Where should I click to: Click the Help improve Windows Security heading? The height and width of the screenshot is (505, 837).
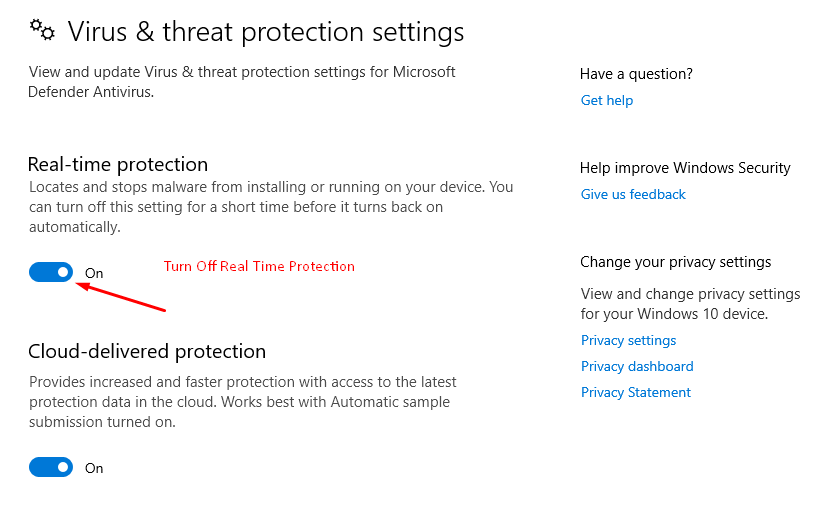point(685,168)
